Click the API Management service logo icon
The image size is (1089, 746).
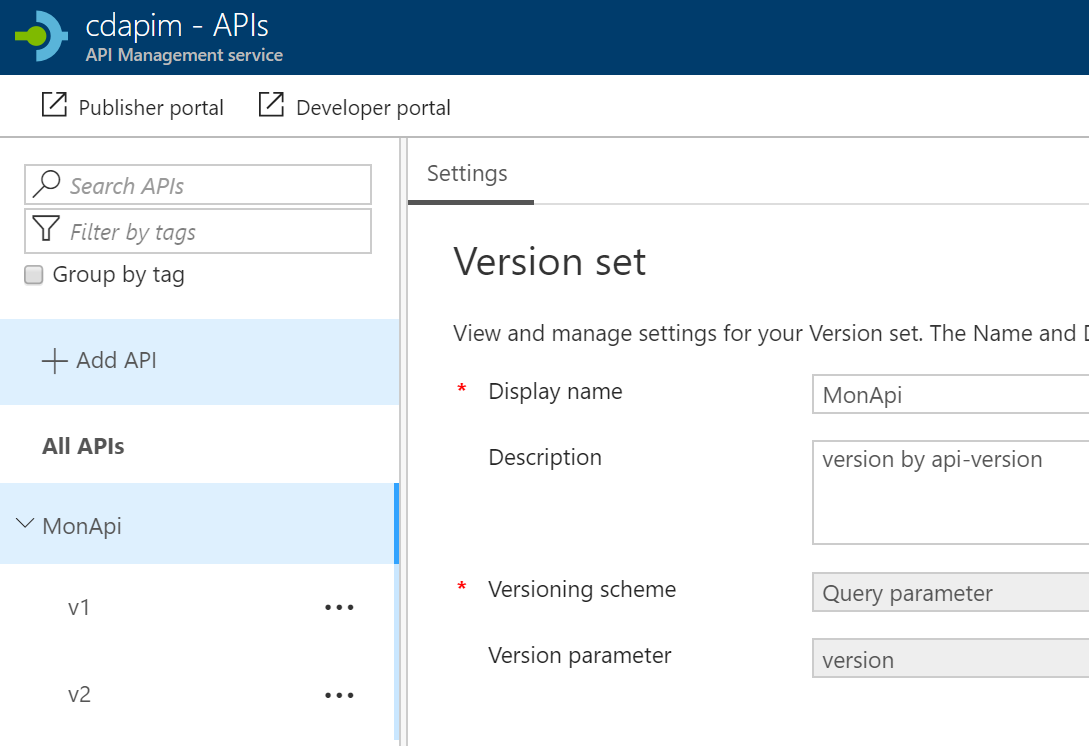coord(42,36)
